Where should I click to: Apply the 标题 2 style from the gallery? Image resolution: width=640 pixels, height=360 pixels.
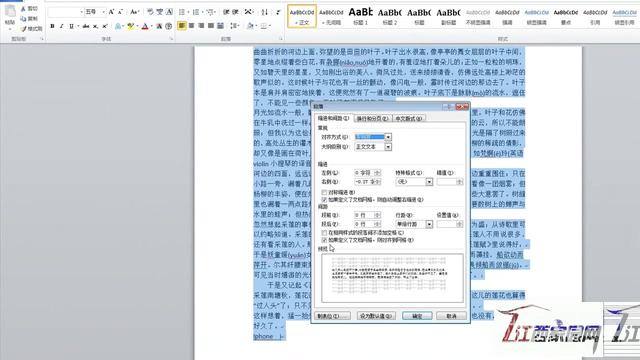pos(390,16)
